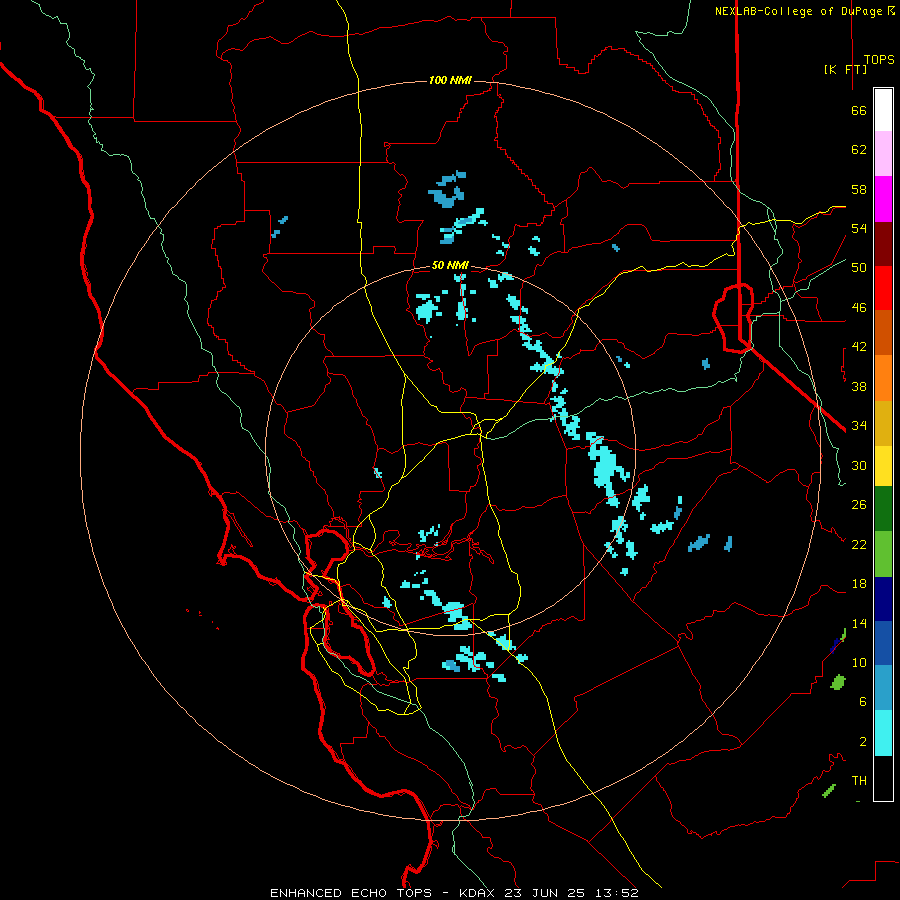Click the black TH threshold legend swatch
900x900 pixels.
[883, 778]
